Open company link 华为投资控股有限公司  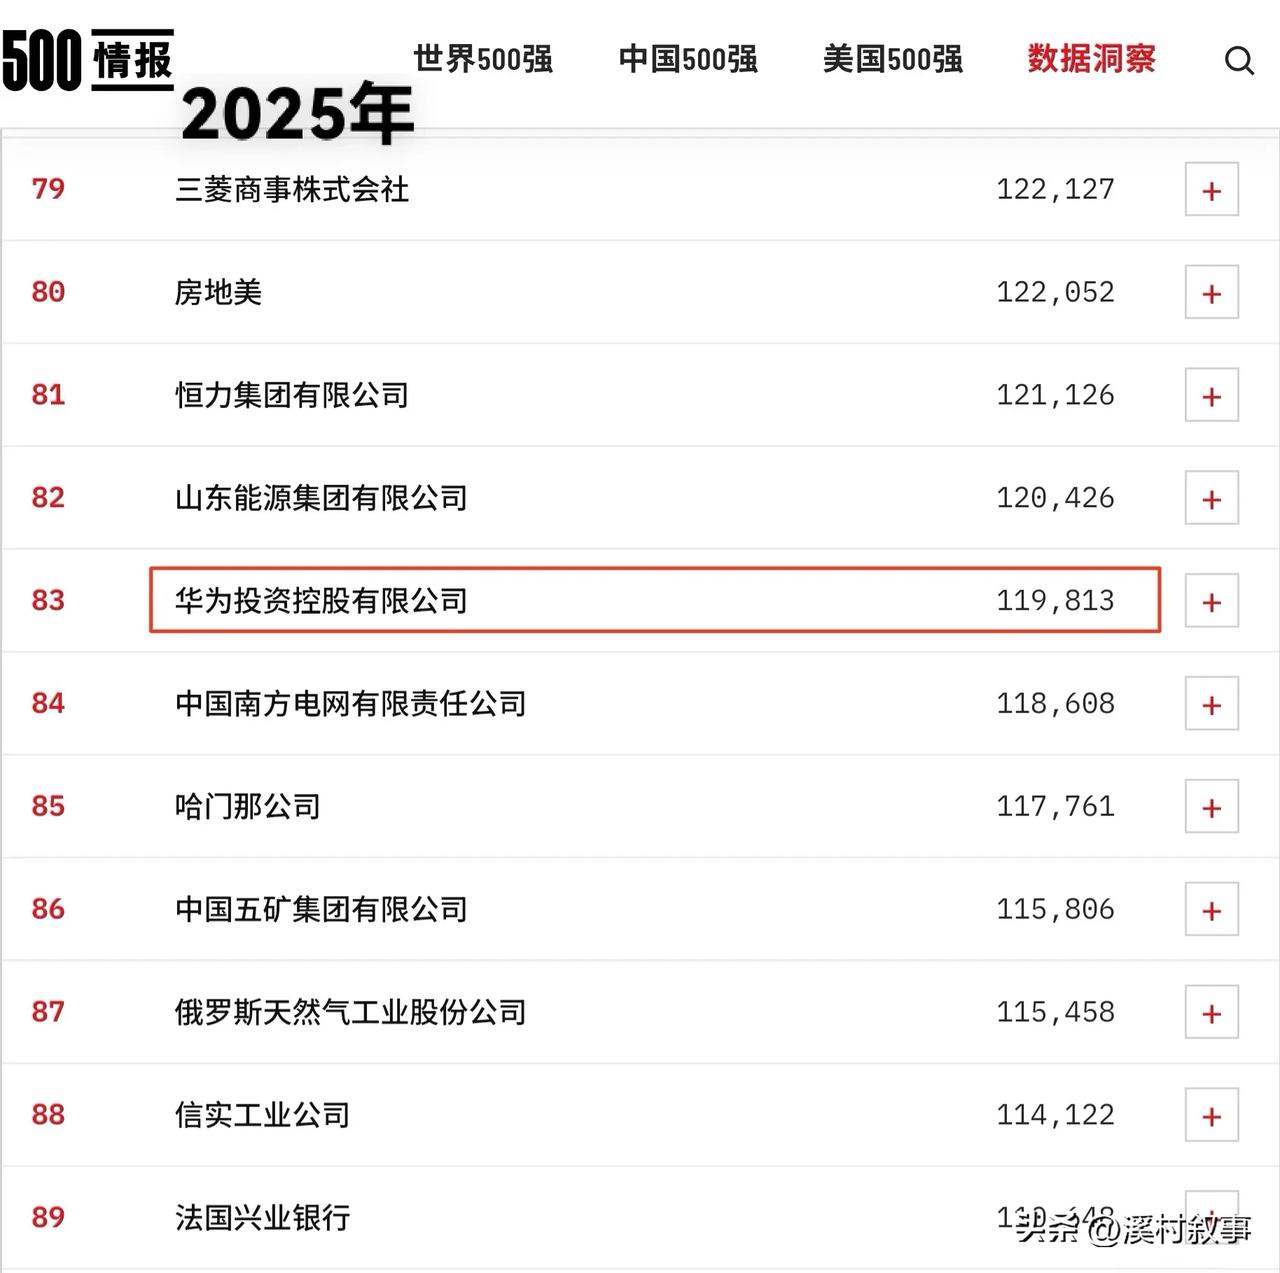(321, 601)
